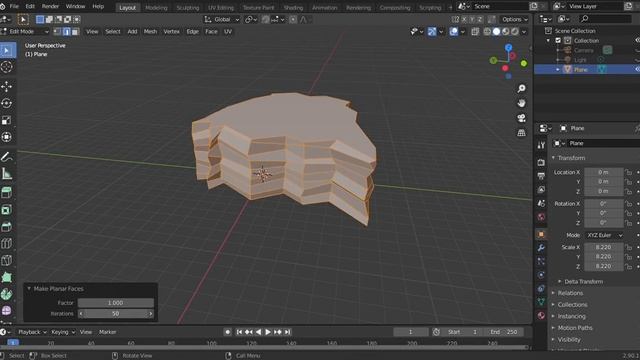Viewport: 640px width, 360px height.
Task: Select the Extrude Region tool
Action: click(x=7, y=209)
